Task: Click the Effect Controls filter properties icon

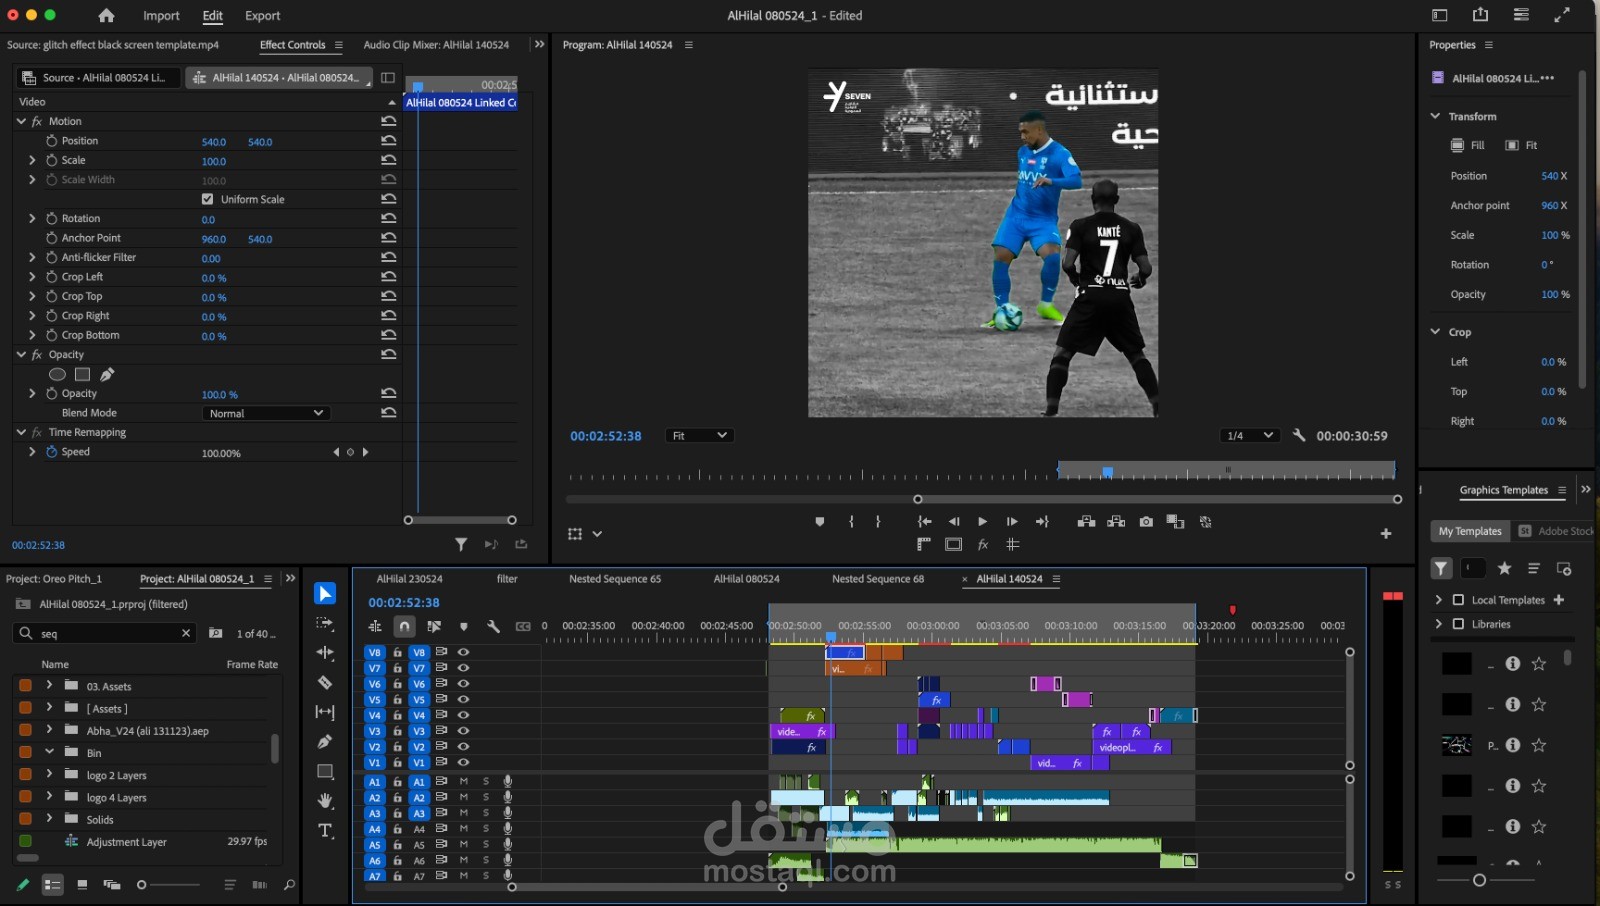Action: click(x=461, y=544)
